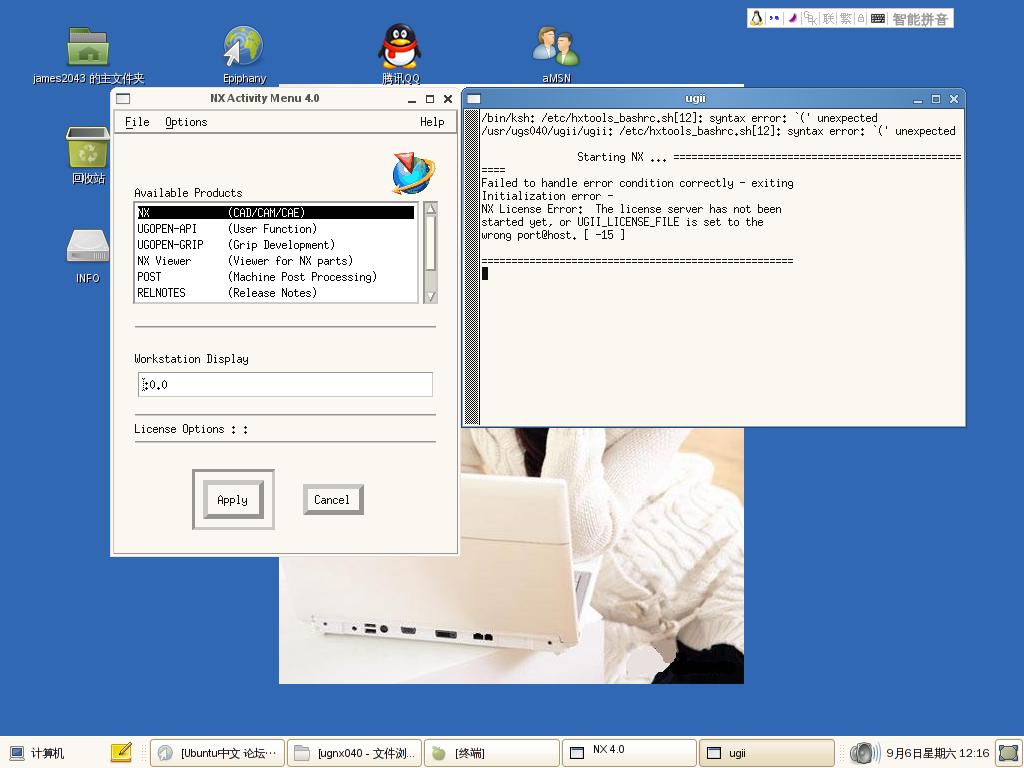Click the products list scrollbar thumb
Viewport: 1024px width, 768px height.
pyautogui.click(x=430, y=242)
